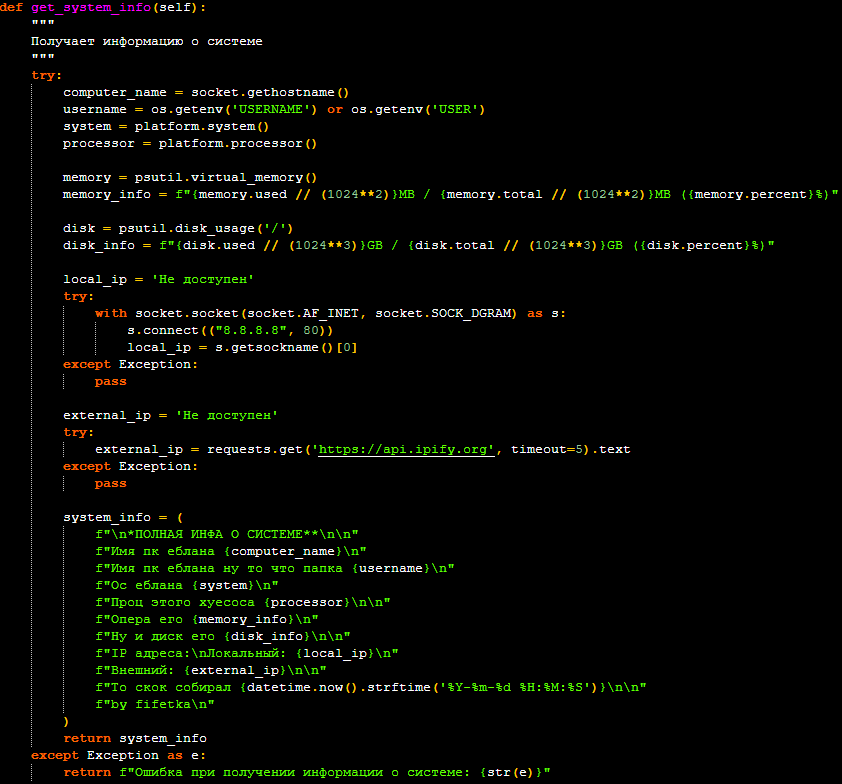Viewport: 842px width, 784px height.
Task: Click the system_info opening parenthesis line
Action: (122, 517)
